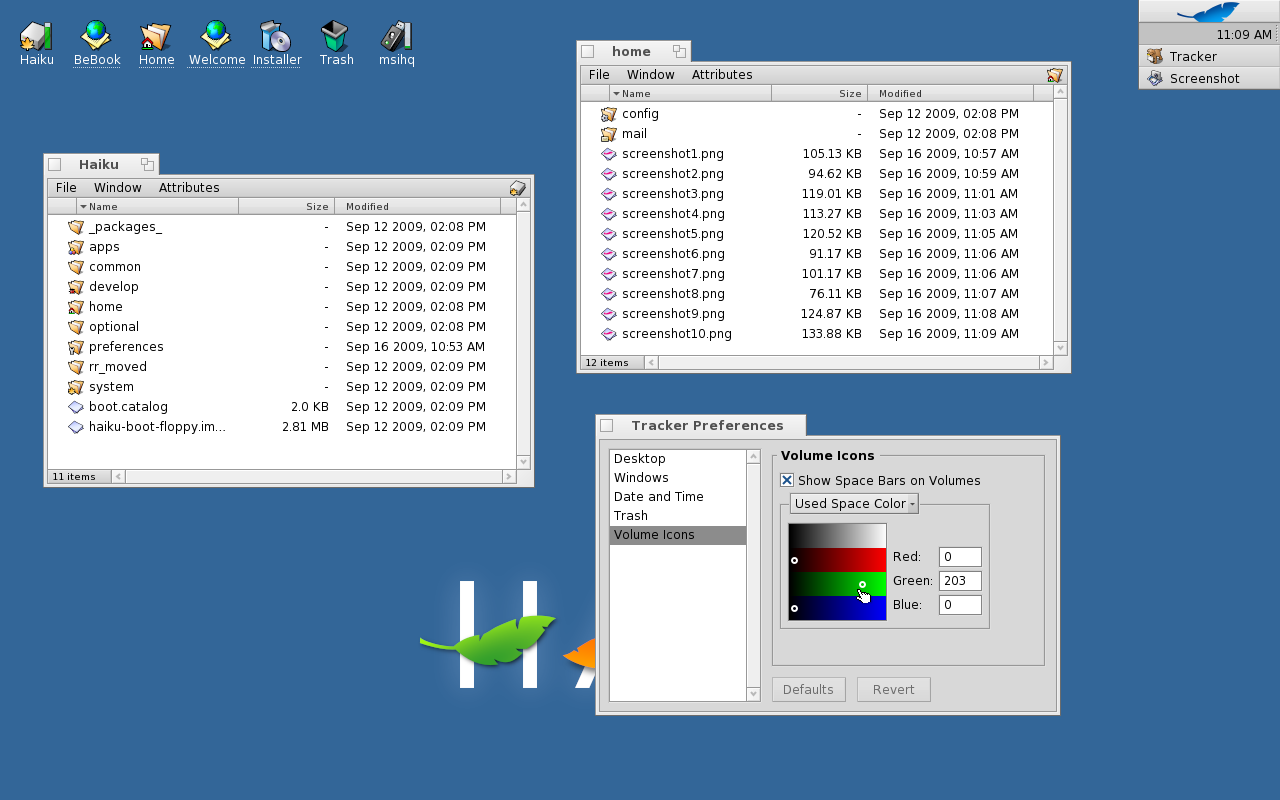Select screenshot8.png in home window
Viewport: 1280px width, 800px height.
click(x=816, y=294)
